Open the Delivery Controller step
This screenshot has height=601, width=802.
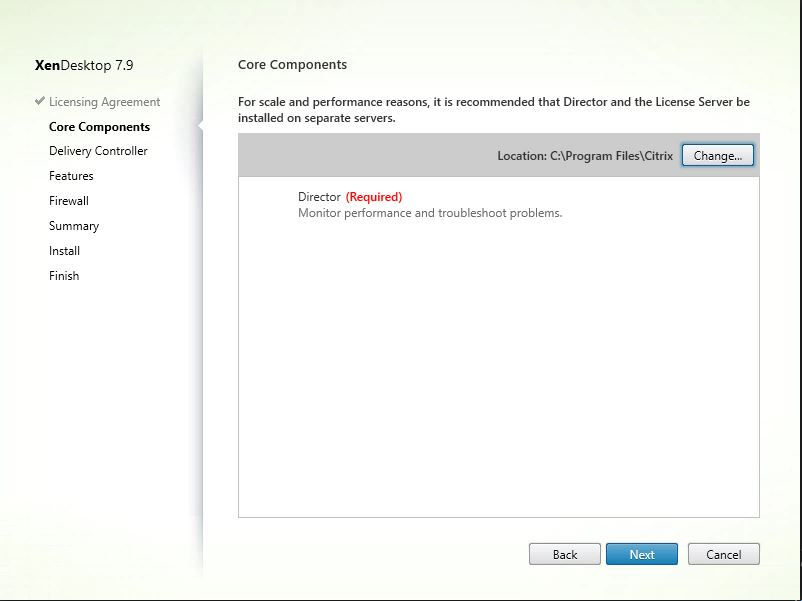(98, 151)
